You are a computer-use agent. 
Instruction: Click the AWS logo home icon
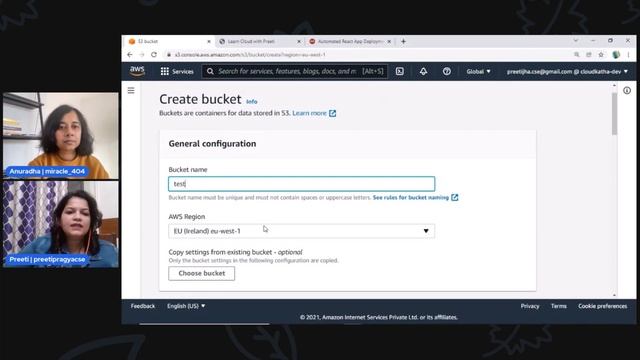(137, 71)
